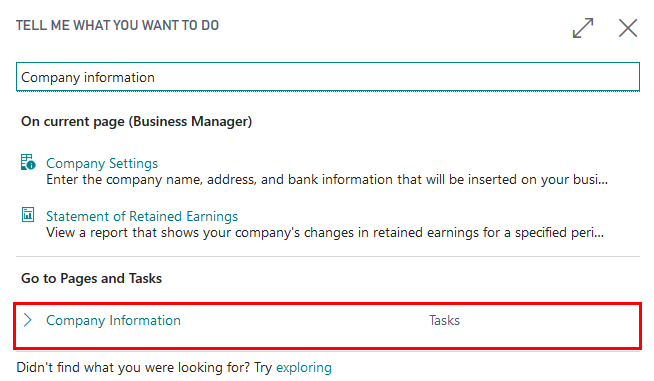This screenshot has width=654, height=381.
Task: Click the chevron beside Company Information
Action: click(x=28, y=320)
